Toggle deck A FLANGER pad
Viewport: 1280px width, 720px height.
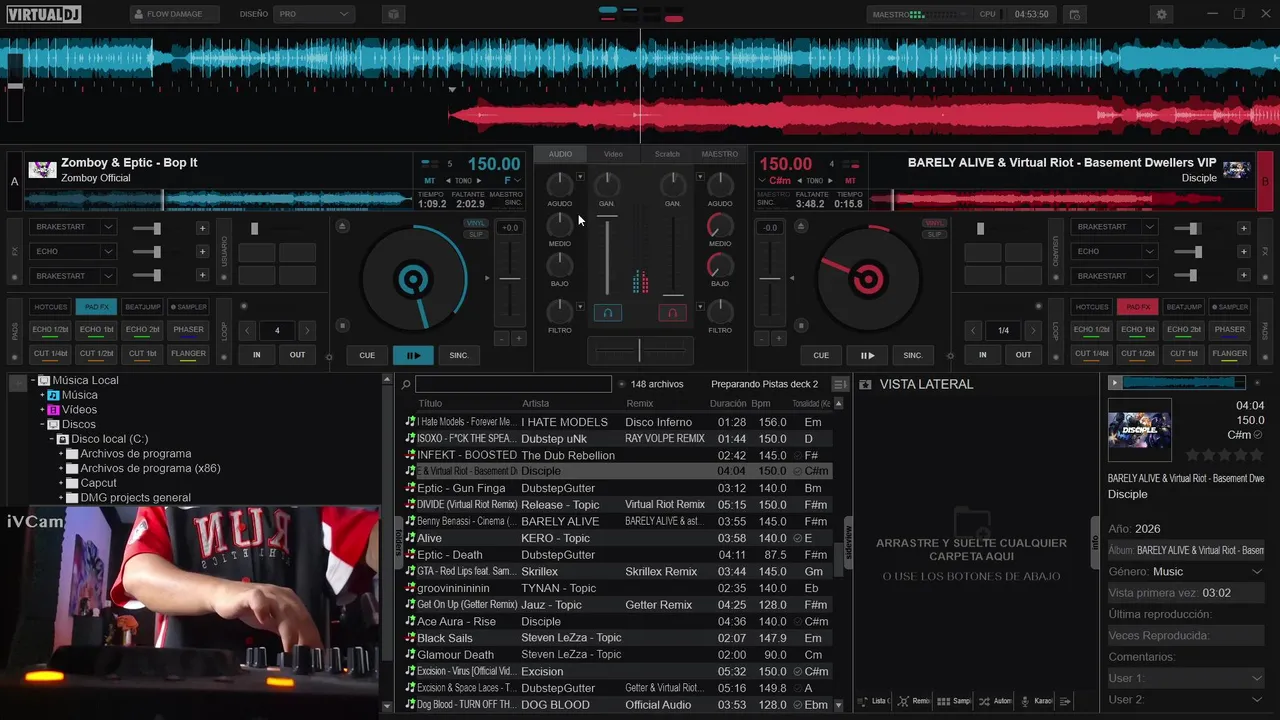coord(188,353)
